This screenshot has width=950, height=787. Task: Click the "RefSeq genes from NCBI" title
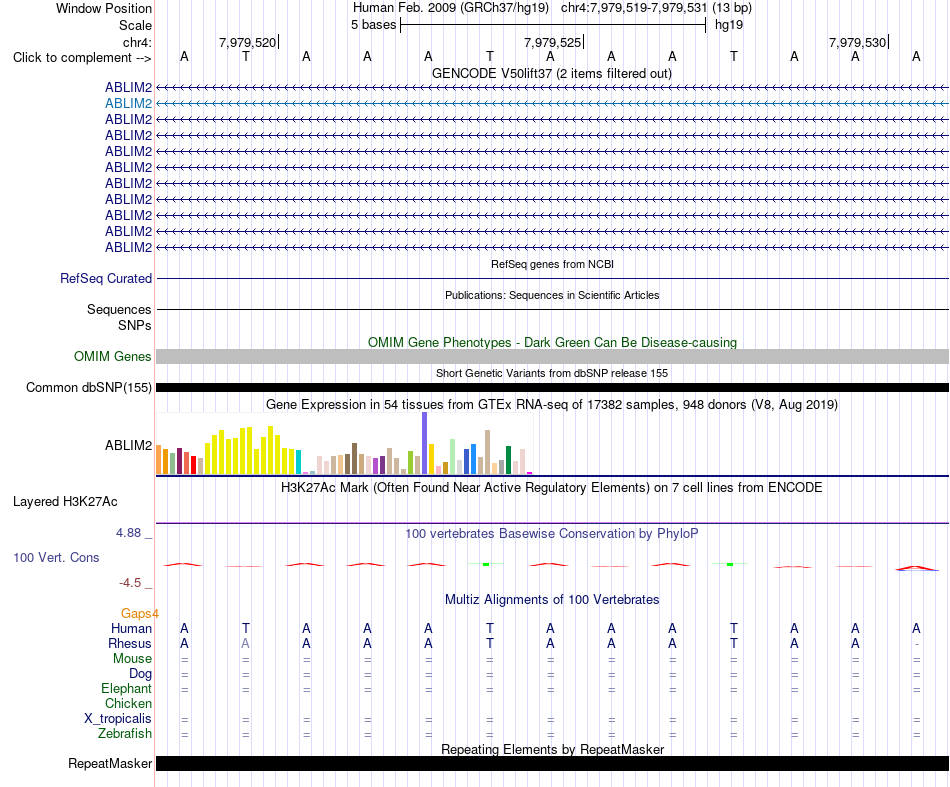point(552,264)
